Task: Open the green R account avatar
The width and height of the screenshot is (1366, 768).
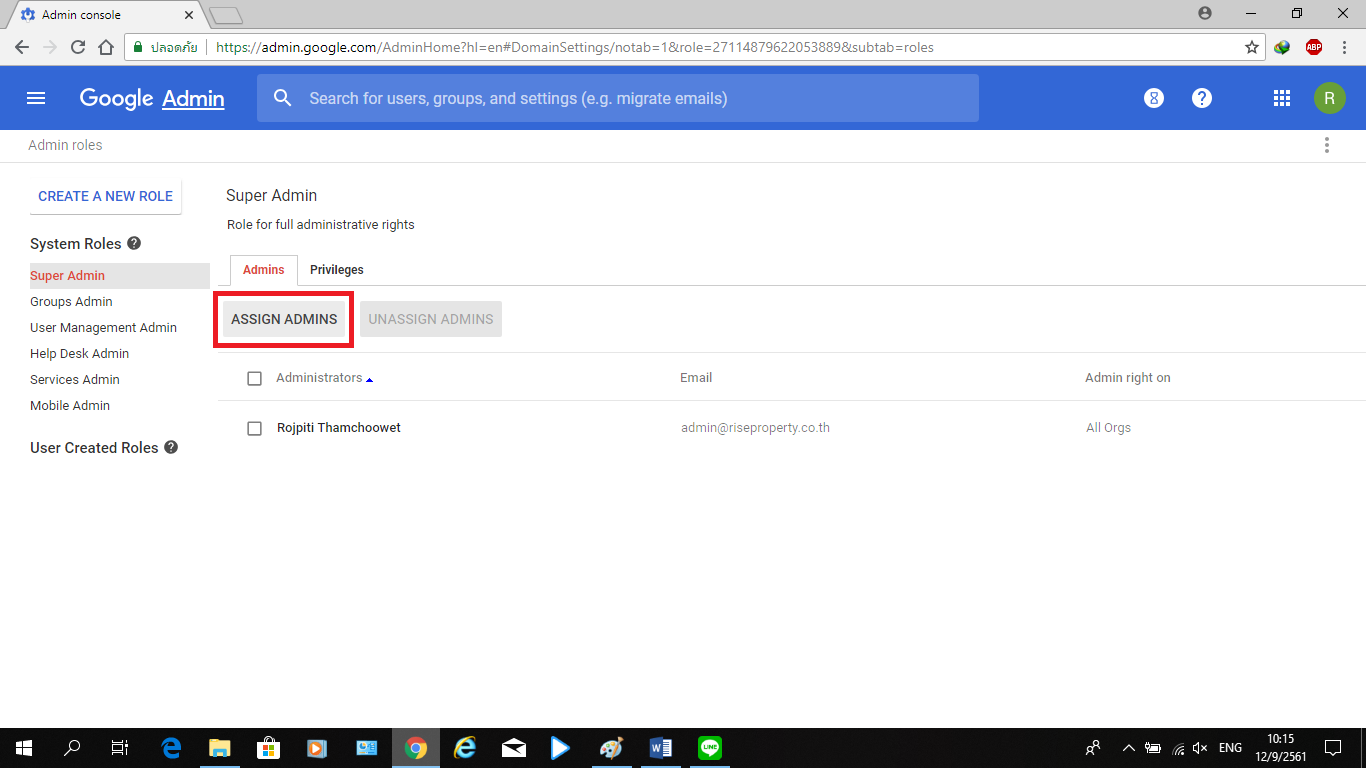Action: click(1329, 98)
